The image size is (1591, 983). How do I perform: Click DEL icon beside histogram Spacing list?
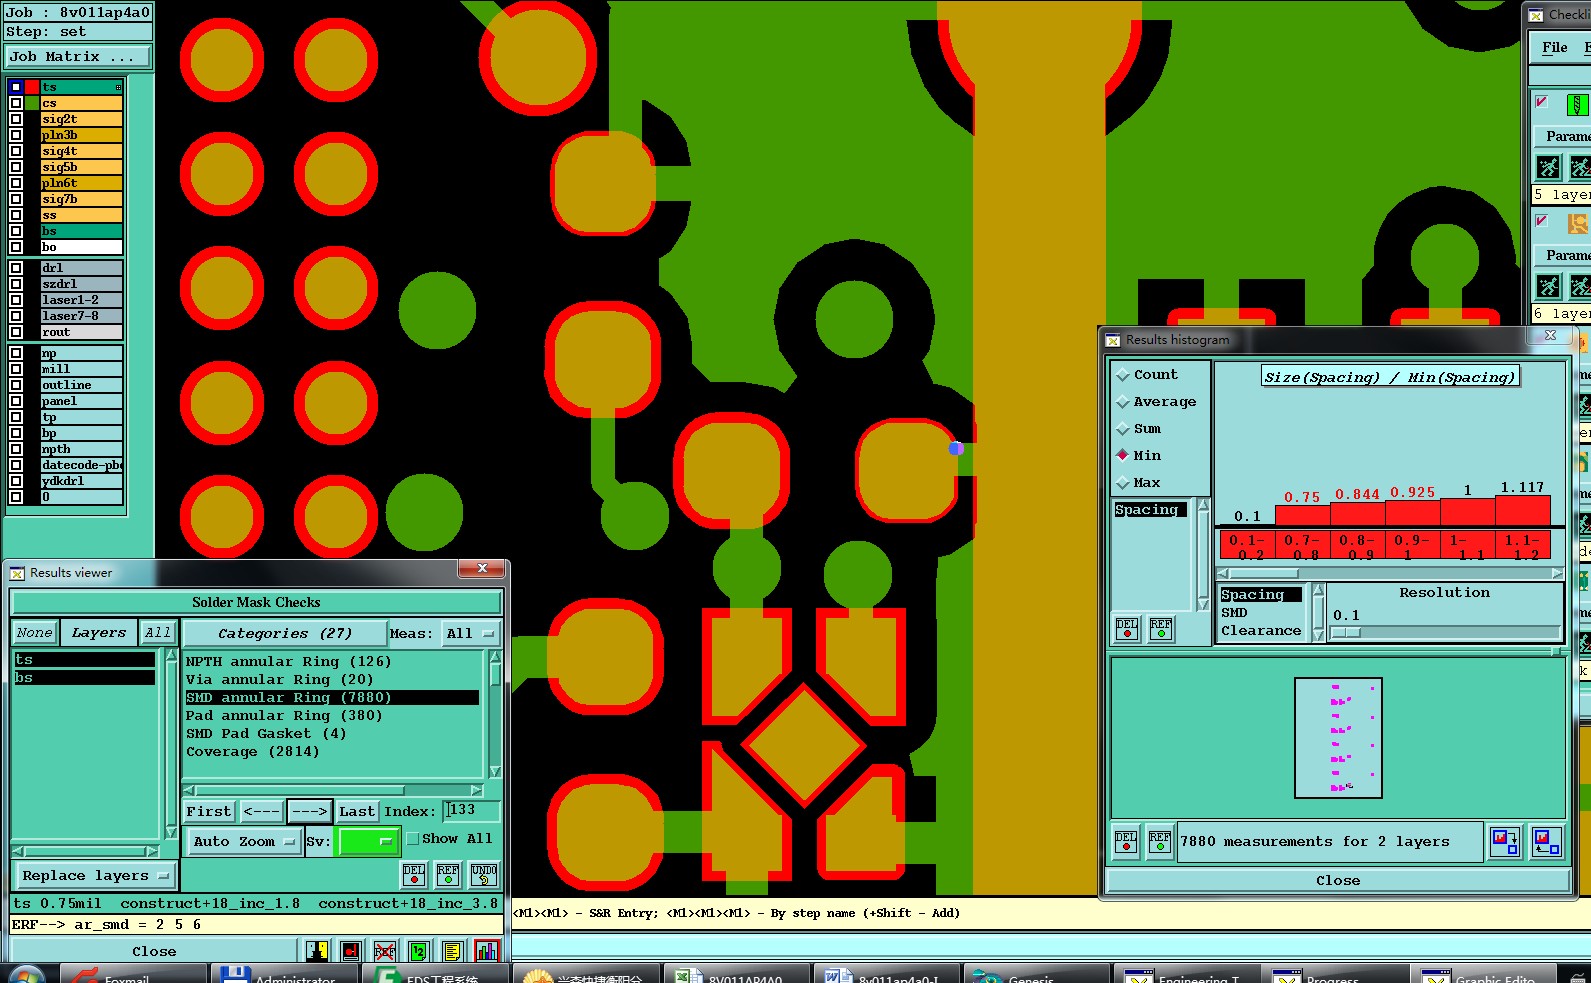point(1127,628)
